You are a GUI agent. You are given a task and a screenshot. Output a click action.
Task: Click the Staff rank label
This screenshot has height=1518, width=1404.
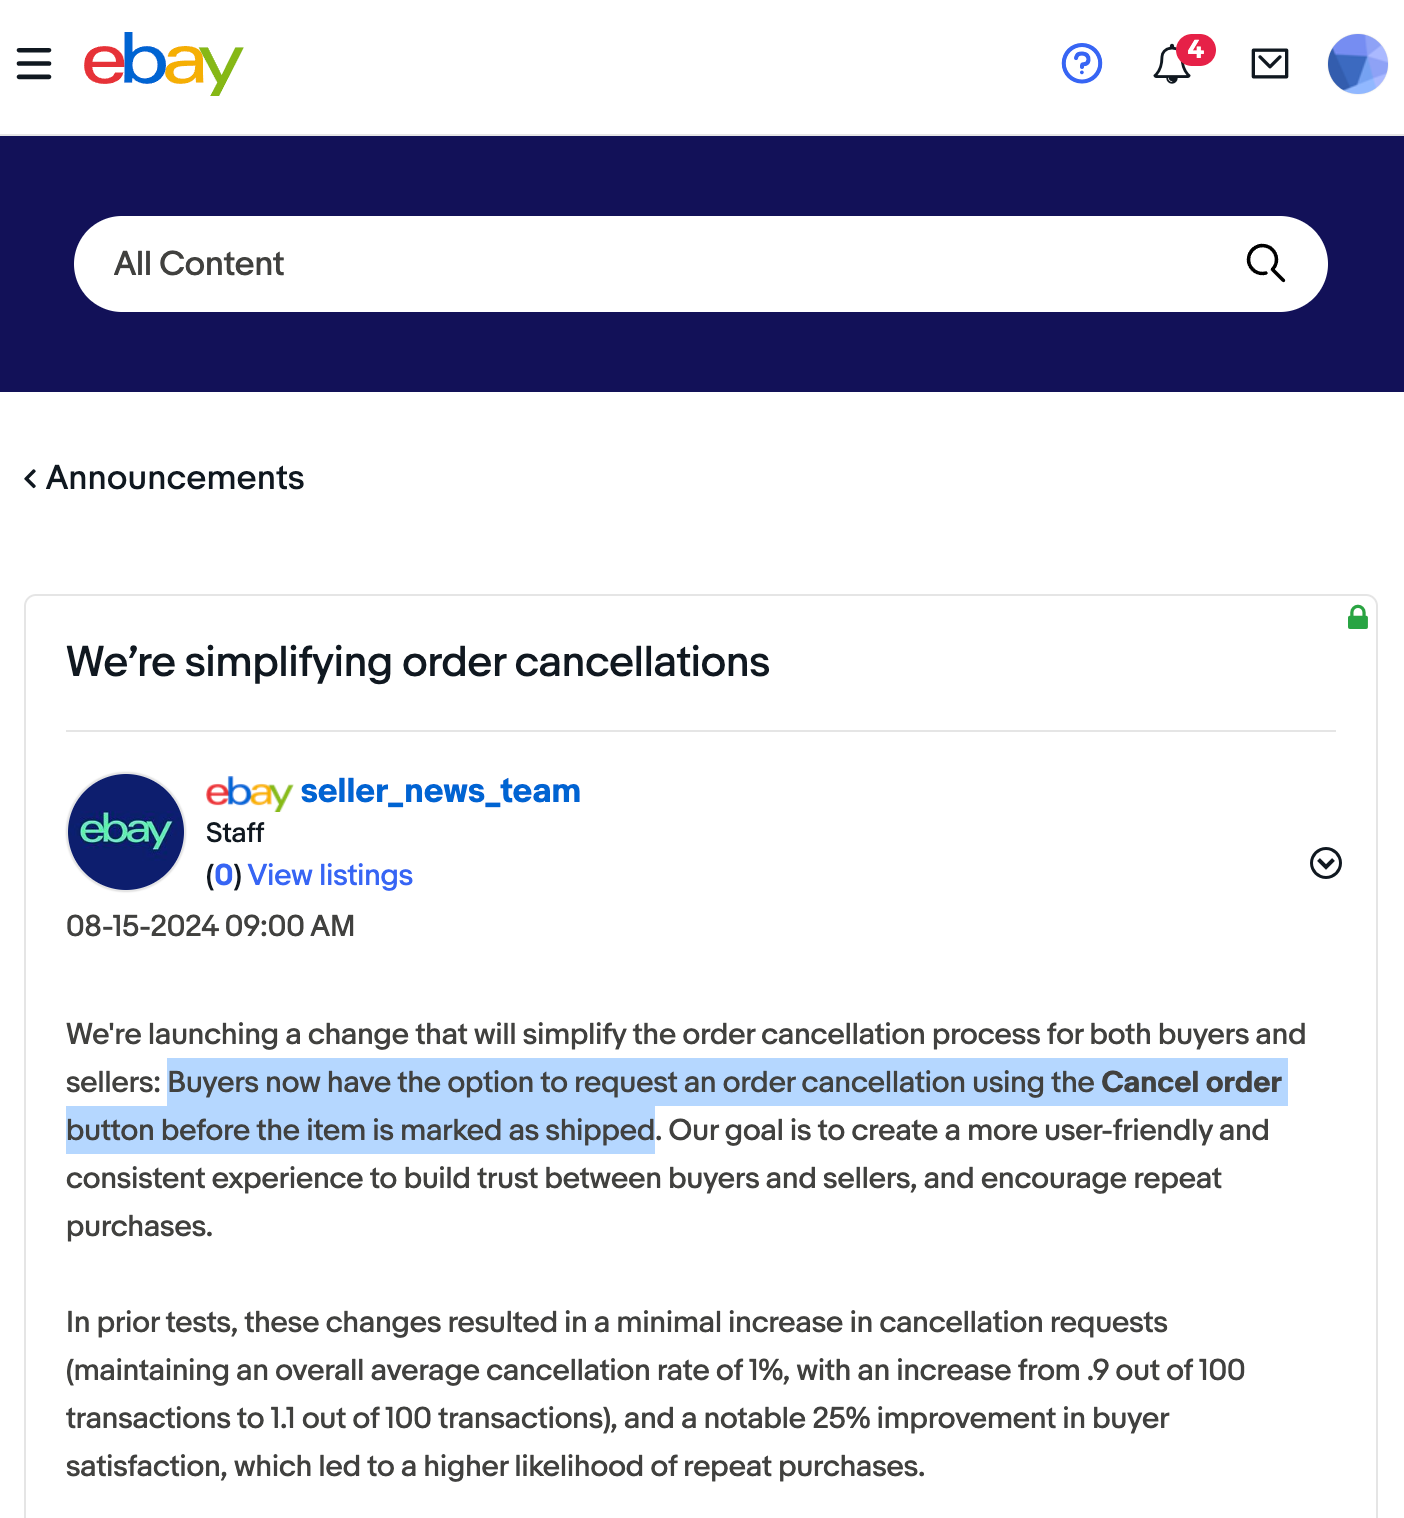click(x=235, y=833)
